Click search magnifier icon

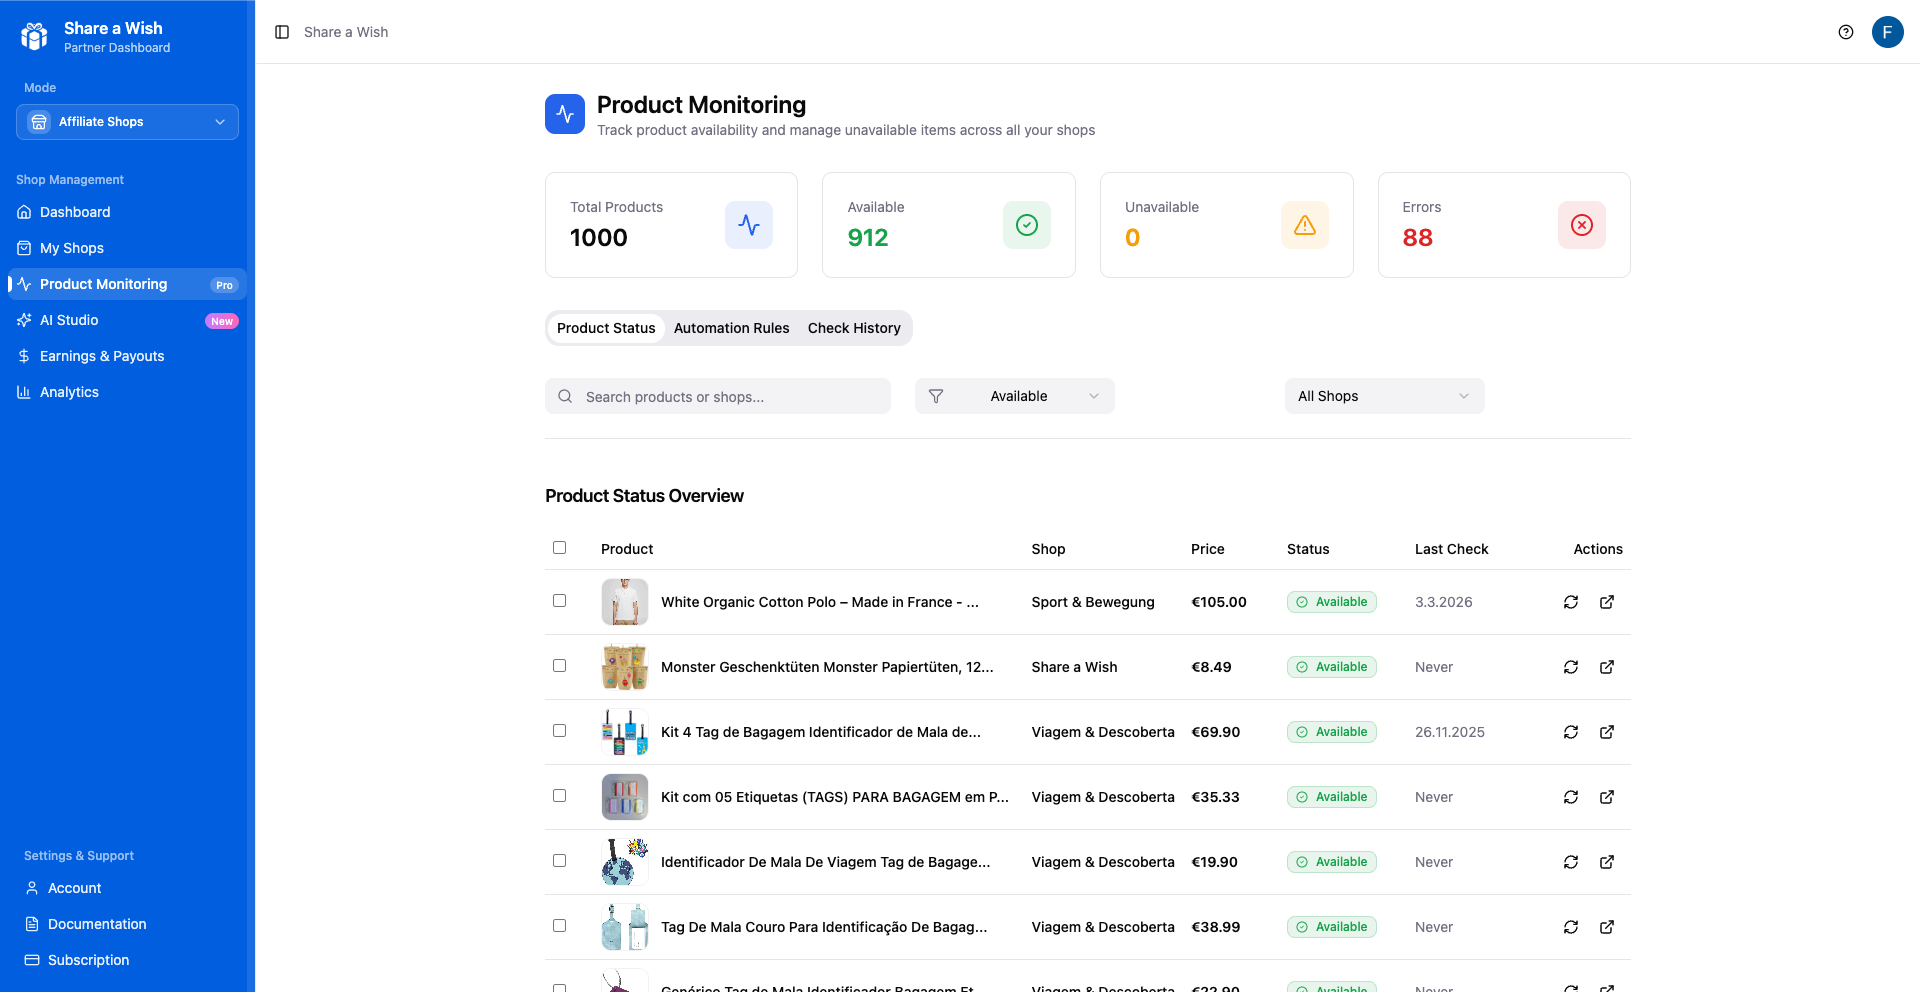(565, 396)
